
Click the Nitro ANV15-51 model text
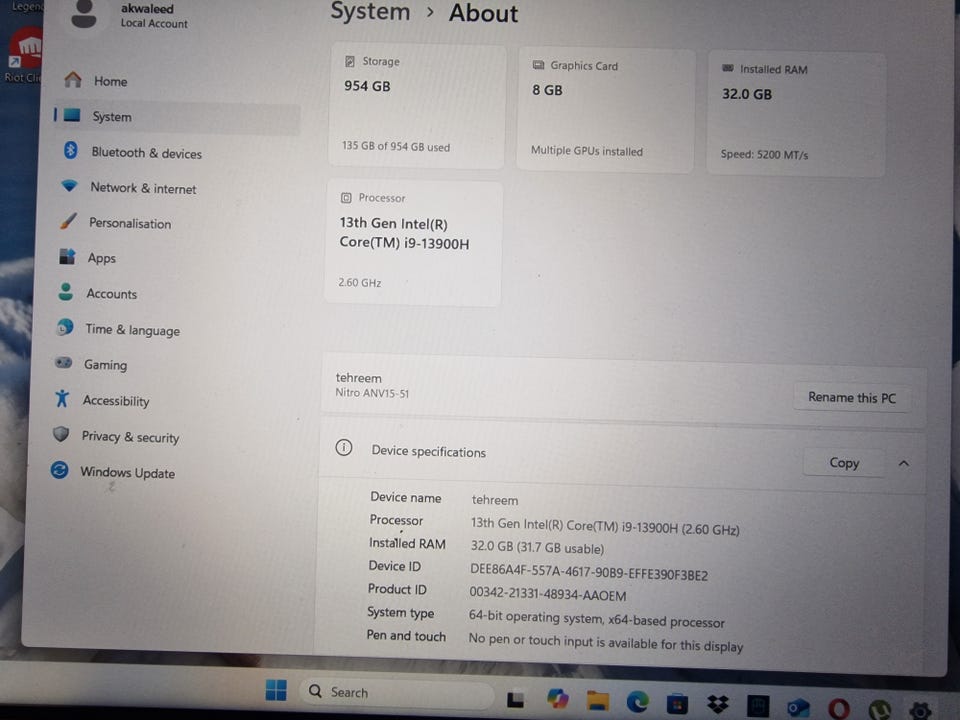click(x=372, y=393)
